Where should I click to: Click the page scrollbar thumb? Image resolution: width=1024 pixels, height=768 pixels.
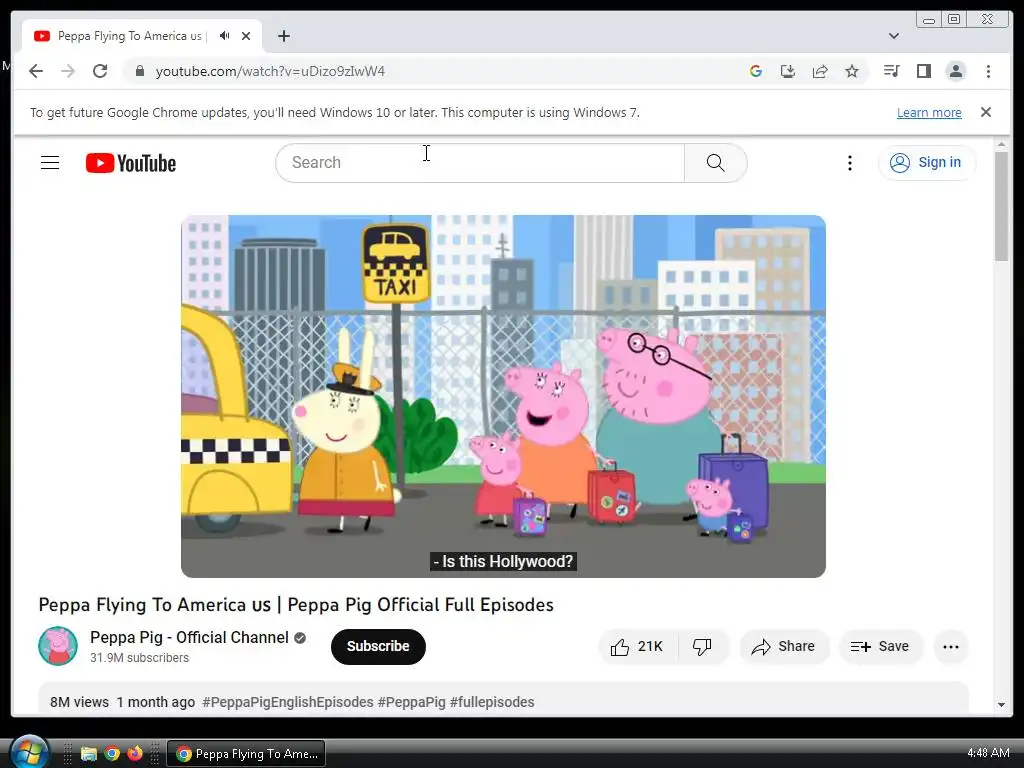[x=1001, y=206]
